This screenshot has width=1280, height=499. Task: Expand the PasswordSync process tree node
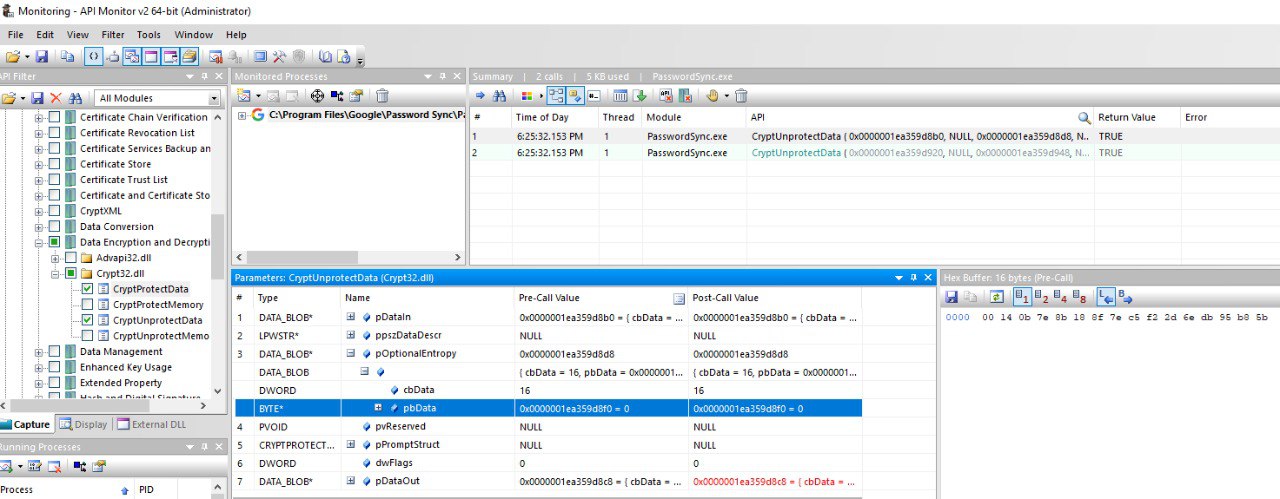click(242, 116)
